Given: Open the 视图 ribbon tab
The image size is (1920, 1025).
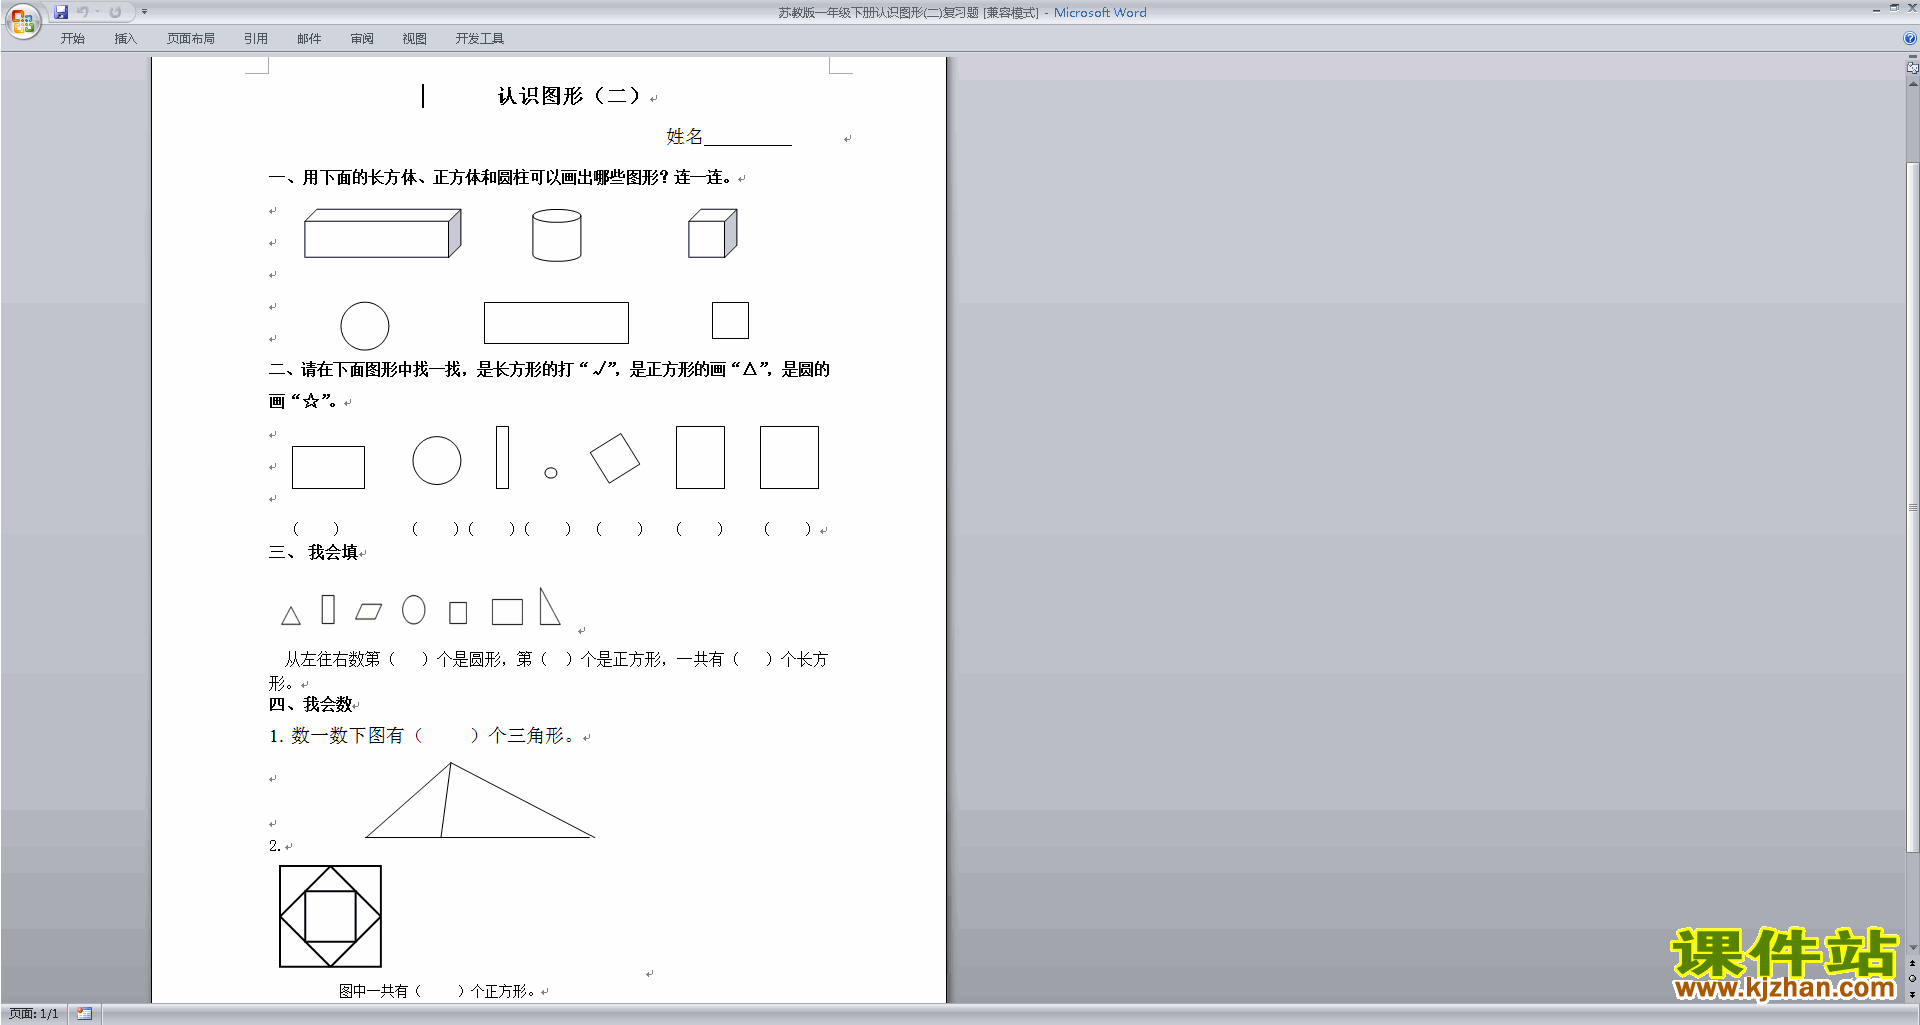Looking at the screenshot, I should [x=414, y=39].
